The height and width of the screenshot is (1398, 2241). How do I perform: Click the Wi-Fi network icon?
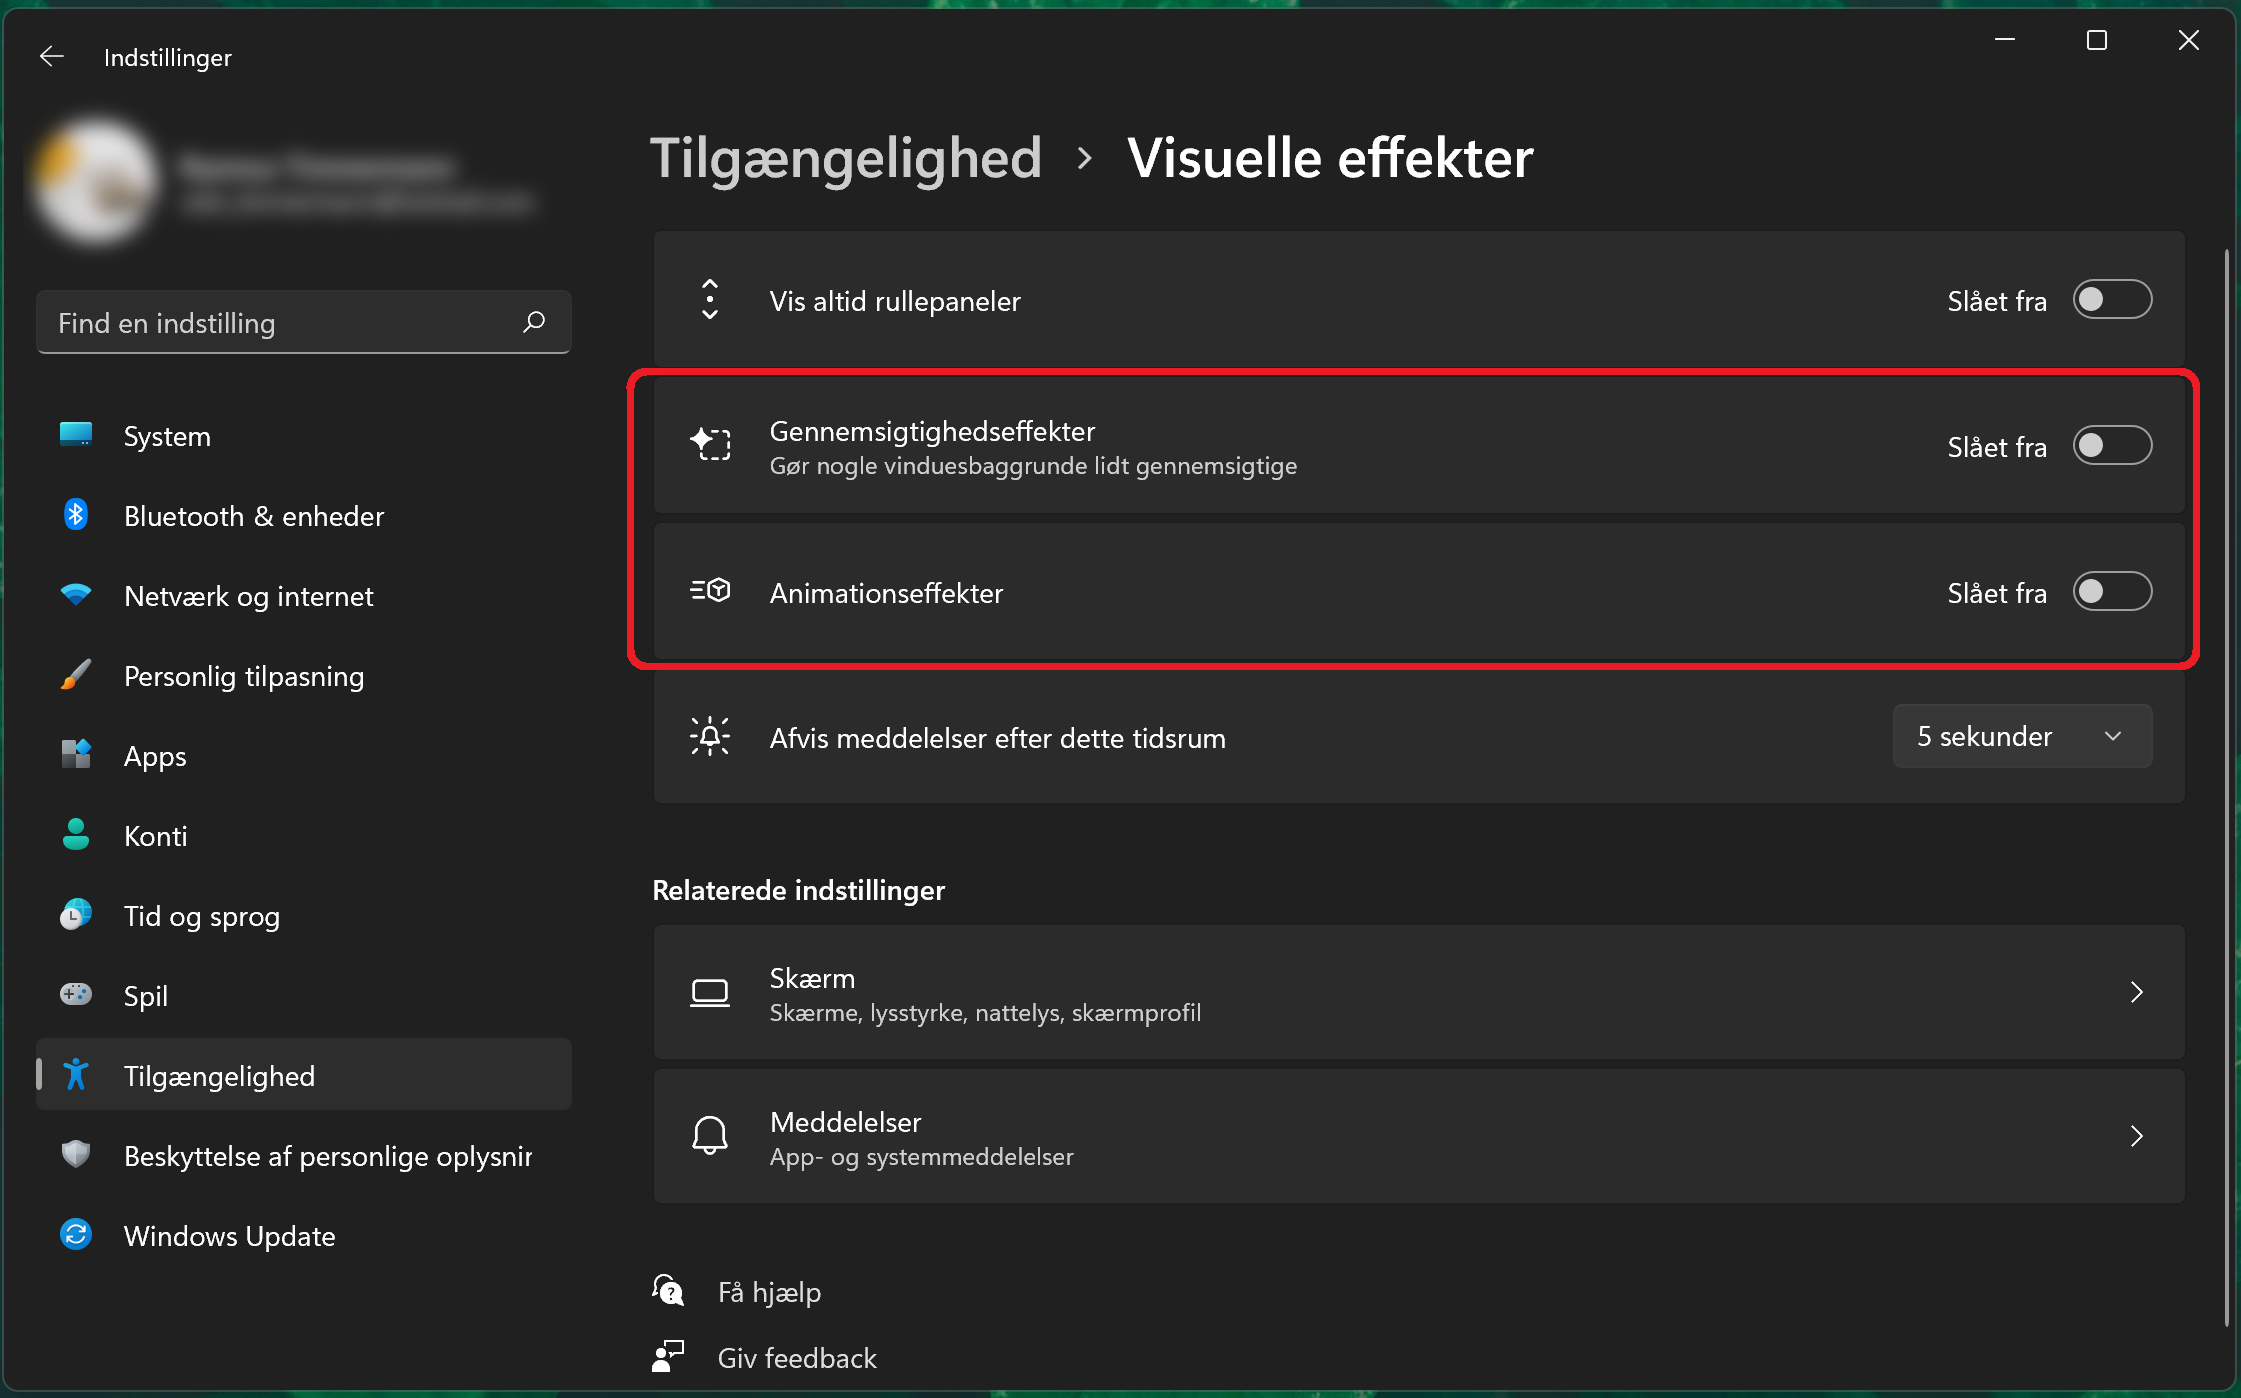coord(76,595)
